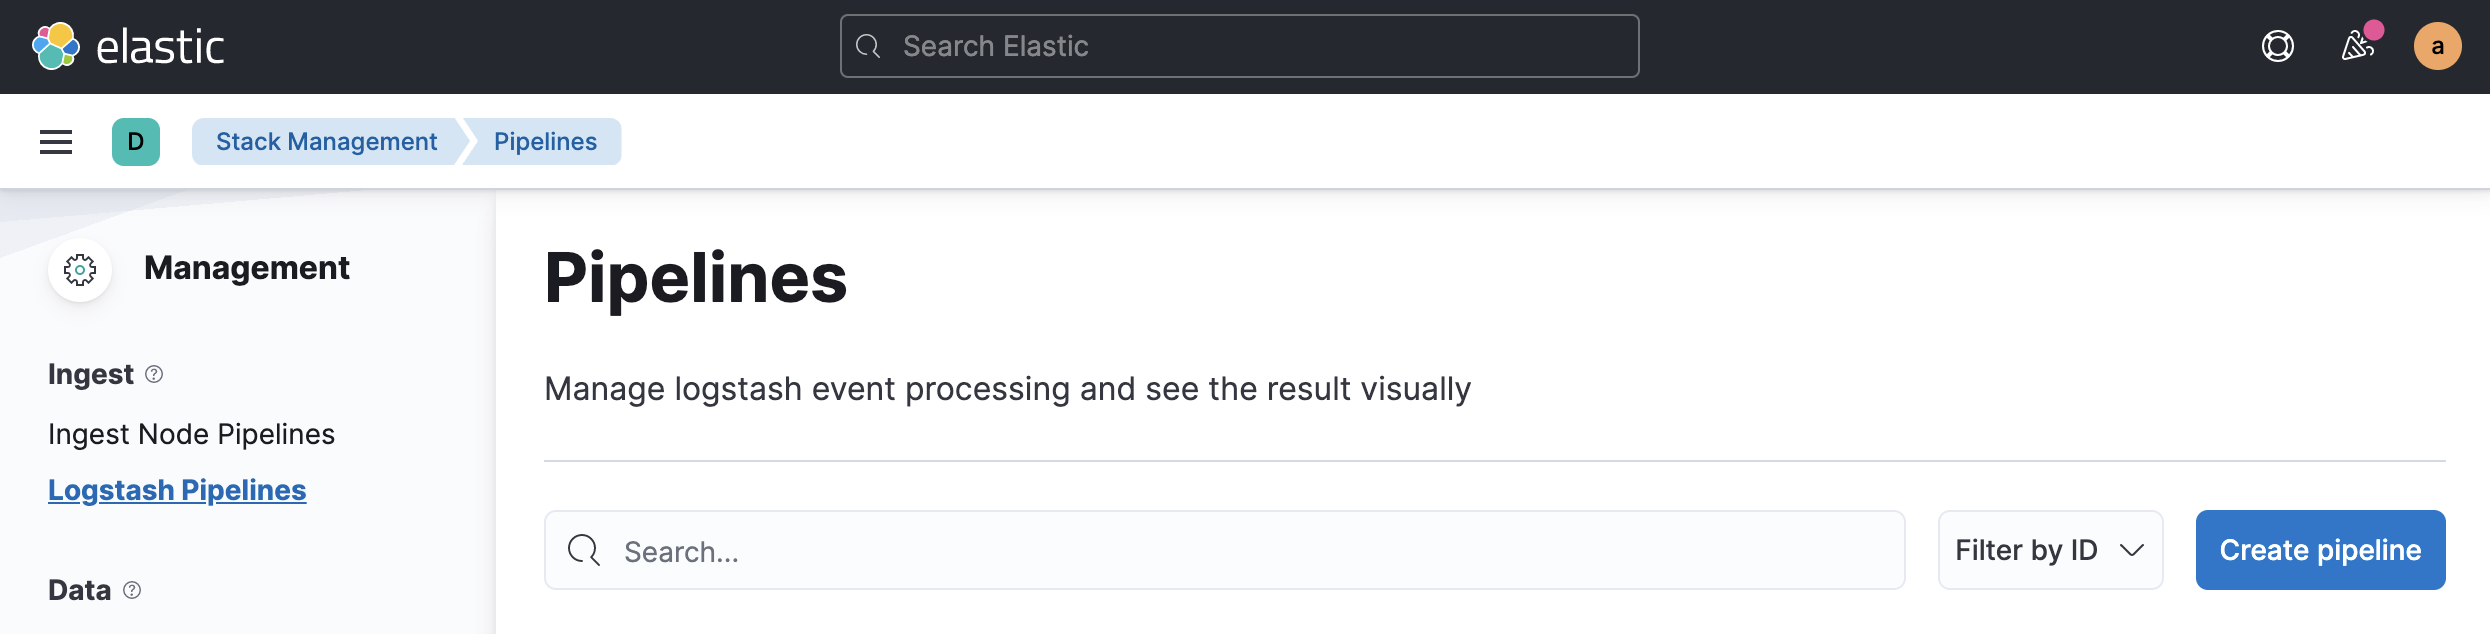Open the space selector 'D' badge

136,142
